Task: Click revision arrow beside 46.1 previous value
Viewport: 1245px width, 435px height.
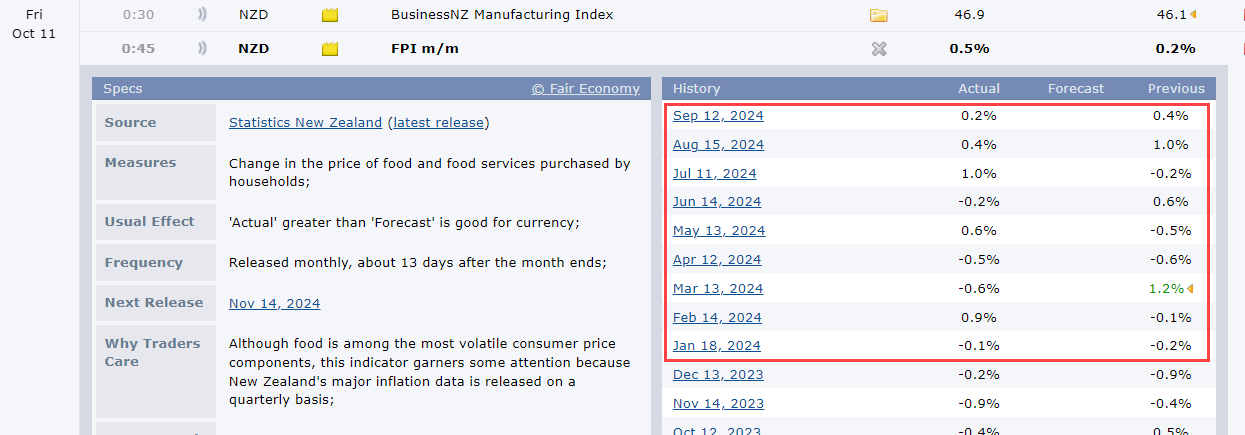Action: click(1192, 15)
